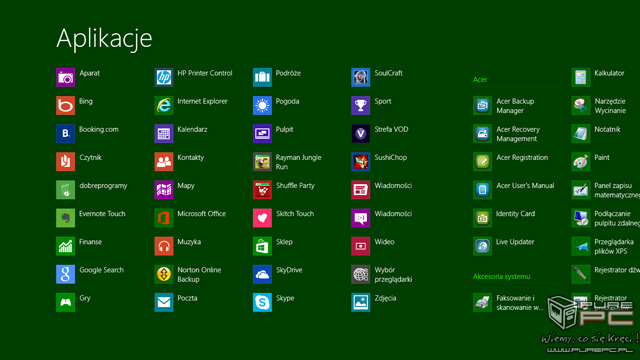Open the Acer Backup Manager icon
This screenshot has width=640, height=360.
[x=482, y=105]
